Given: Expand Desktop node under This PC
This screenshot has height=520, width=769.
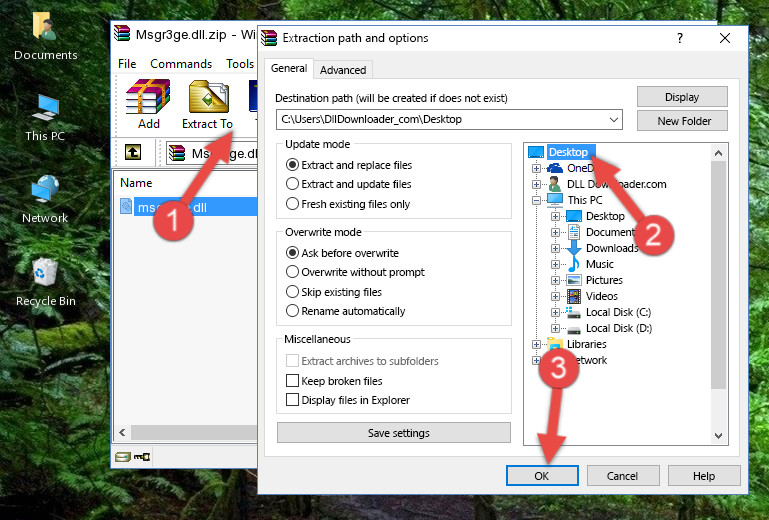Looking at the screenshot, I should click(x=555, y=216).
